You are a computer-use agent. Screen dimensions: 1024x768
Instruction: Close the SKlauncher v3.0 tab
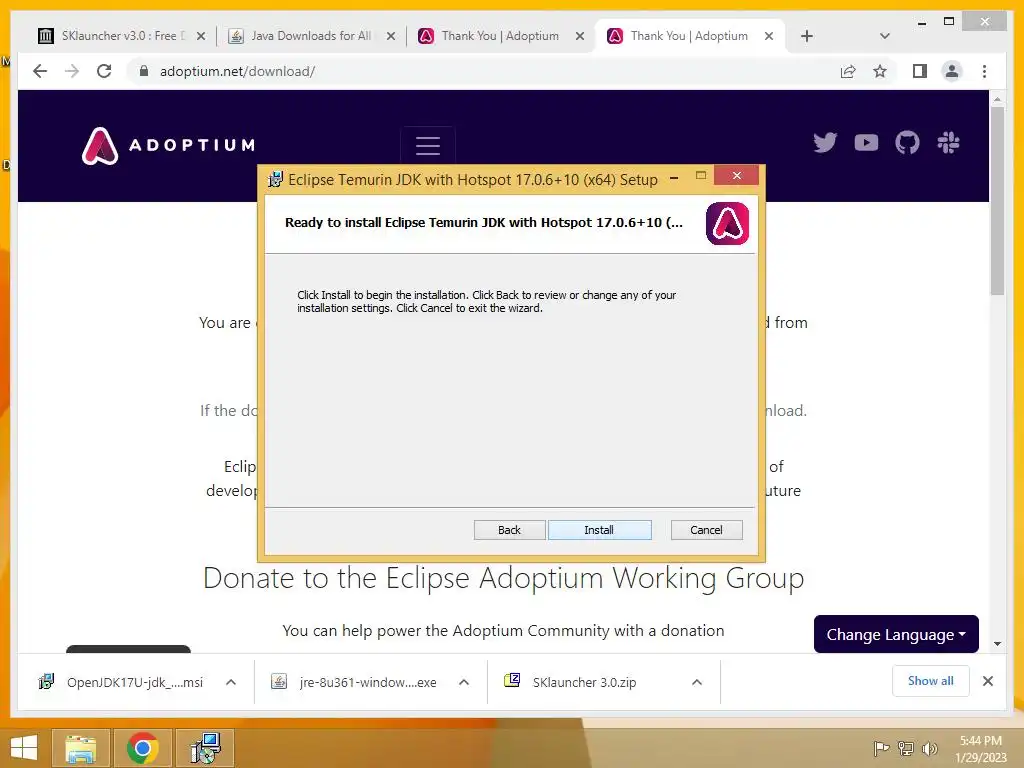point(201,36)
